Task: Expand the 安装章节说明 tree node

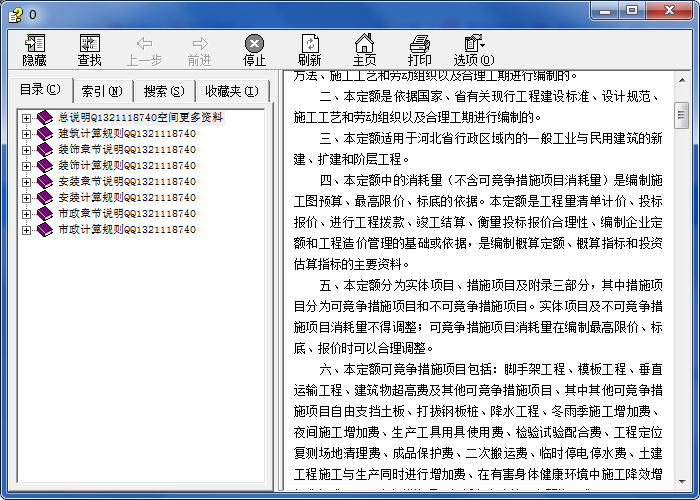Action: pyautogui.click(x=26, y=182)
